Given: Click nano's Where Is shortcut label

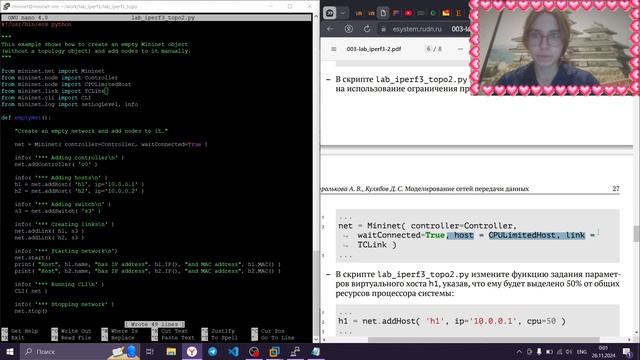Looking at the screenshot, I should pos(124,331).
